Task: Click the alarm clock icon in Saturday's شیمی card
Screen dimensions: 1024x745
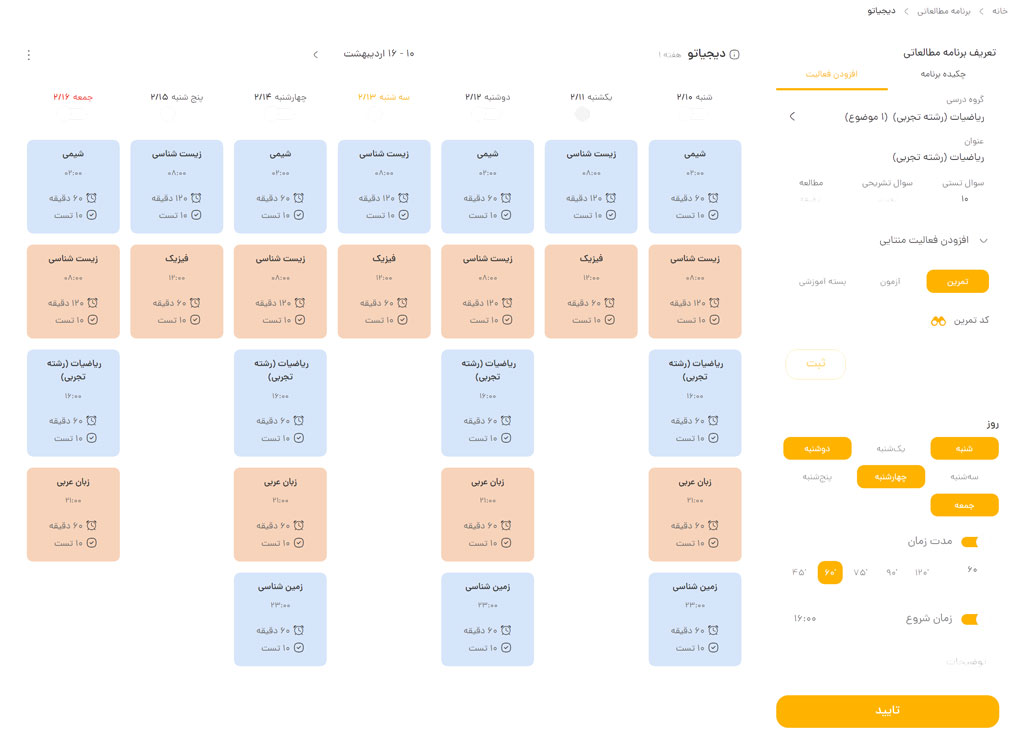Action: point(713,198)
